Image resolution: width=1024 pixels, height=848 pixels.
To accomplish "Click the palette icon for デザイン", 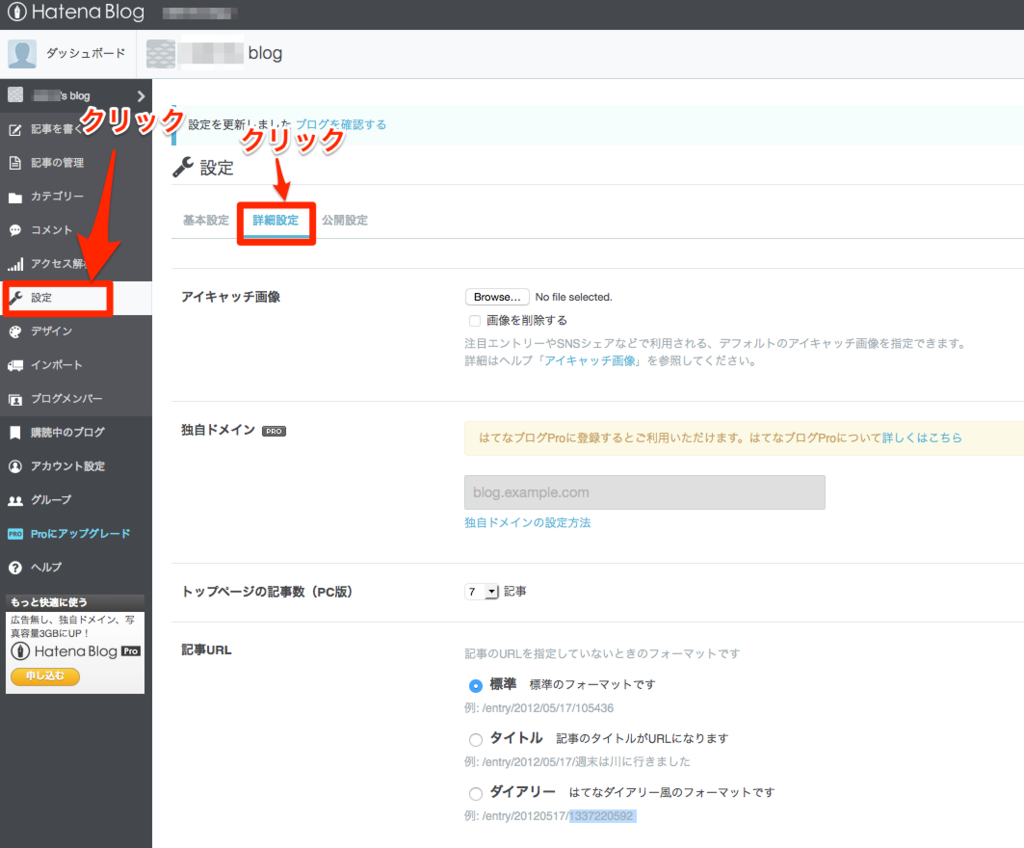I will tap(15, 331).
